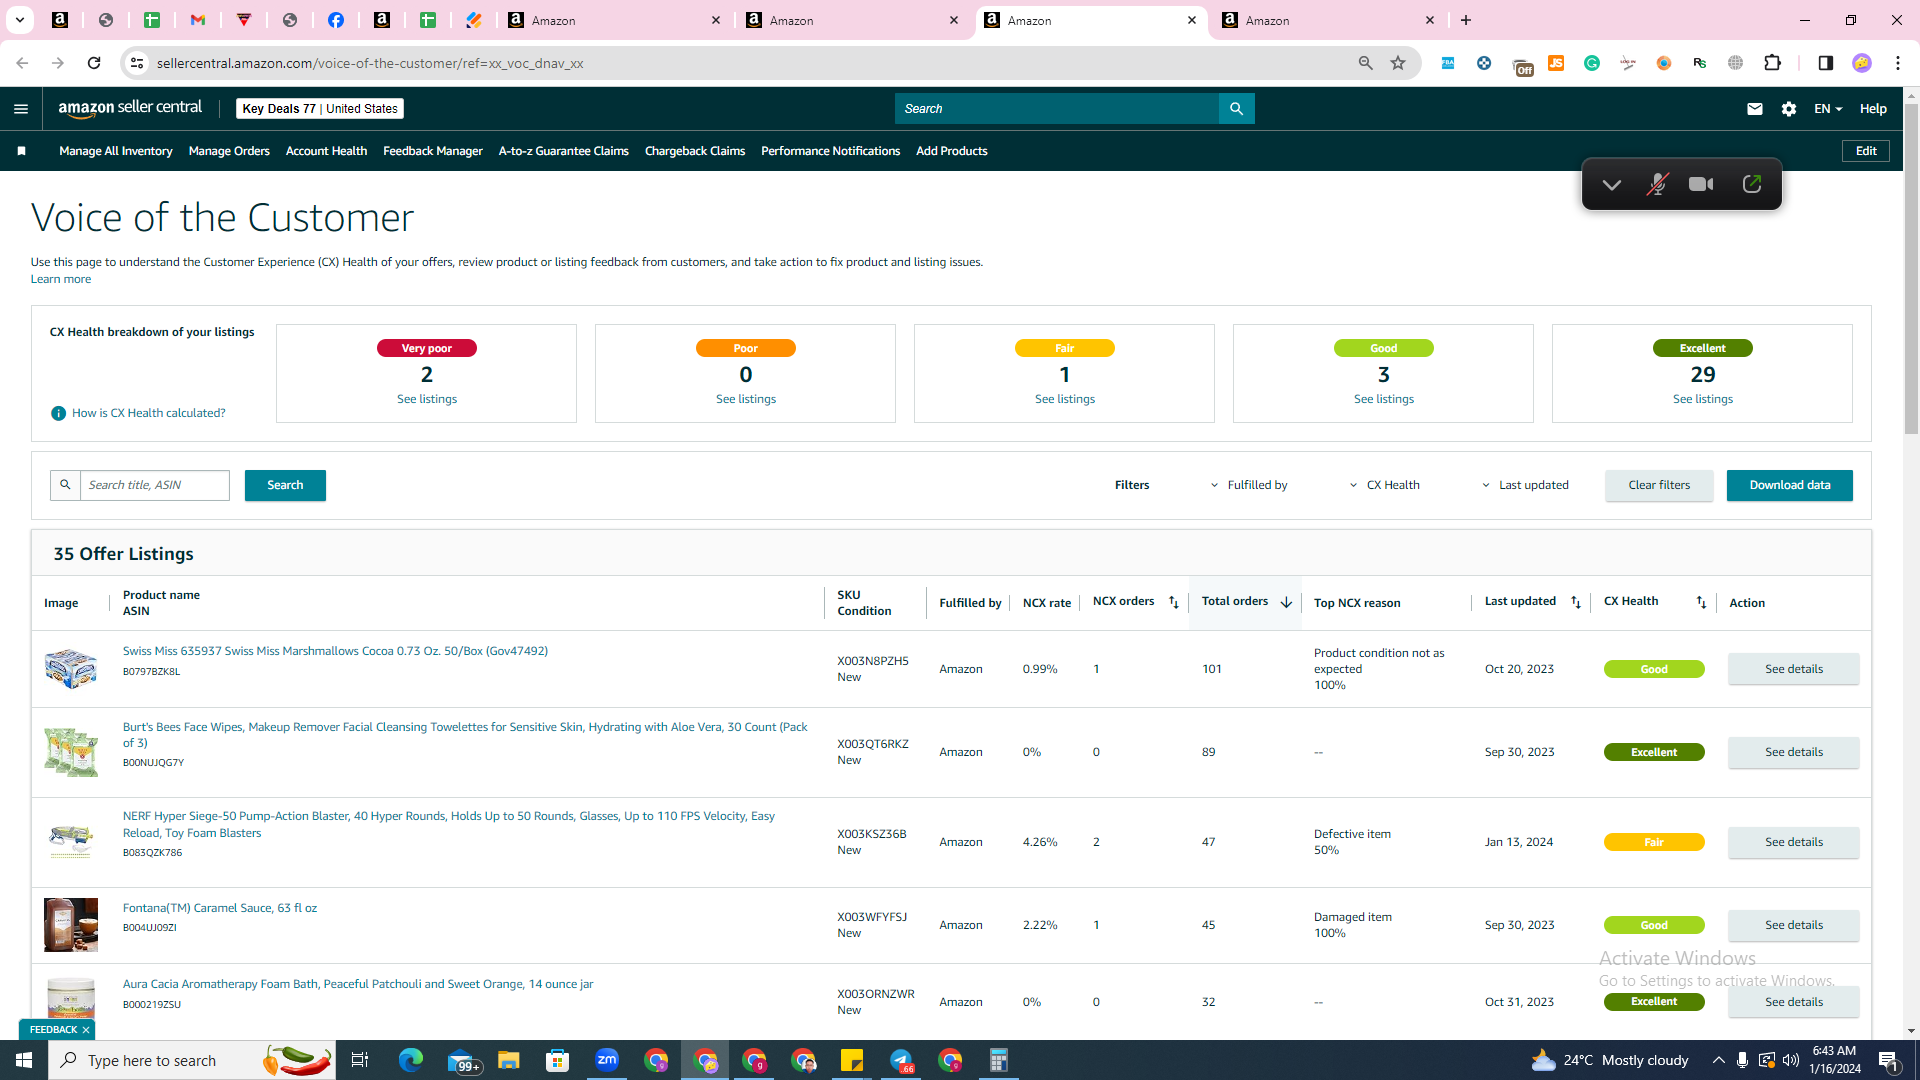
Task: Open the messages envelope icon
Action: 1754,109
